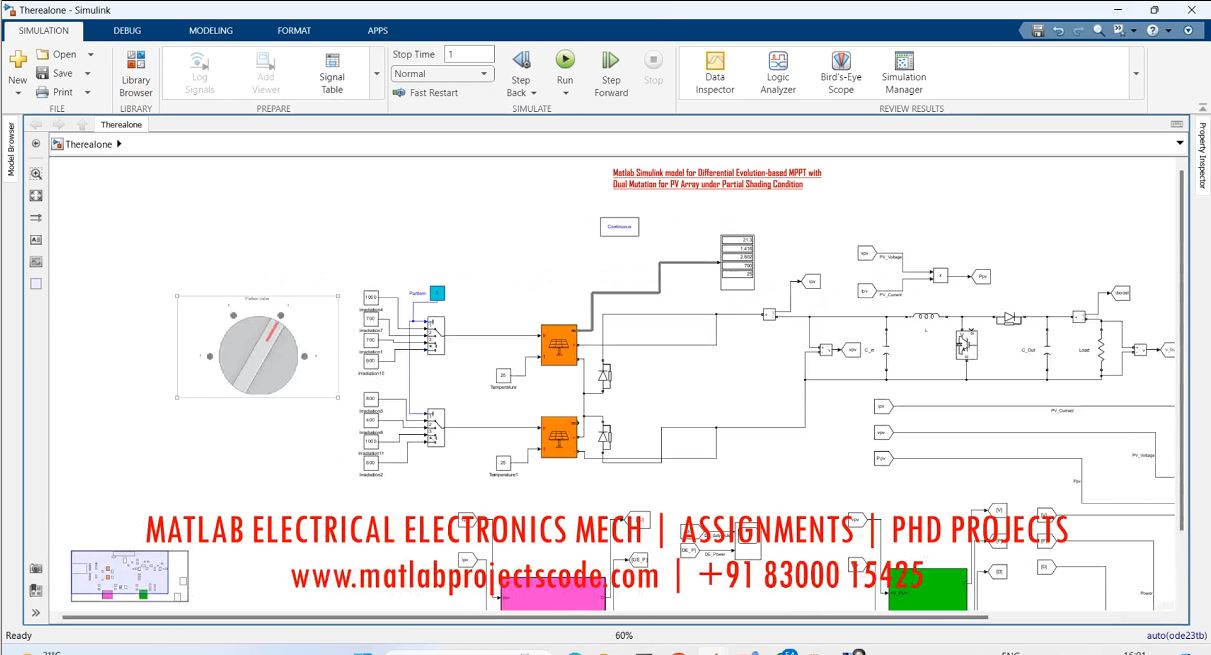The image size is (1211, 655).
Task: Switch to the FORMAT tab
Action: (294, 31)
